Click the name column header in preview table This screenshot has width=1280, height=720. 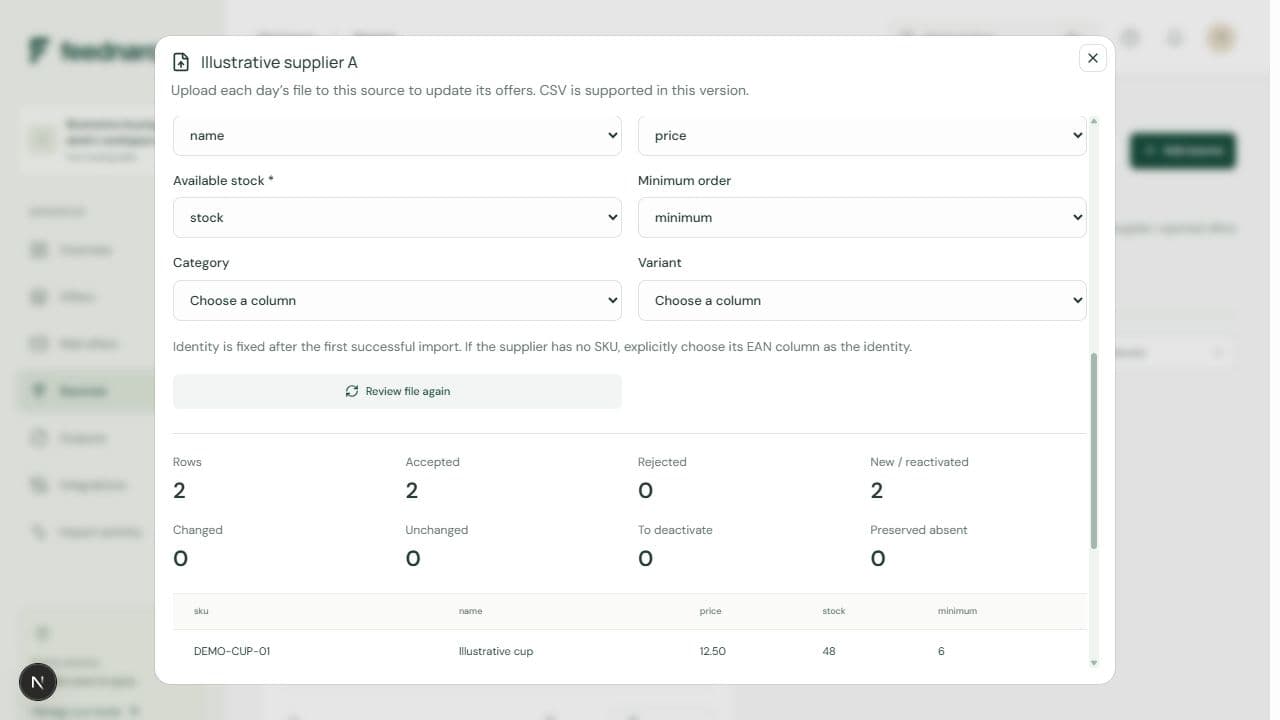pos(470,611)
